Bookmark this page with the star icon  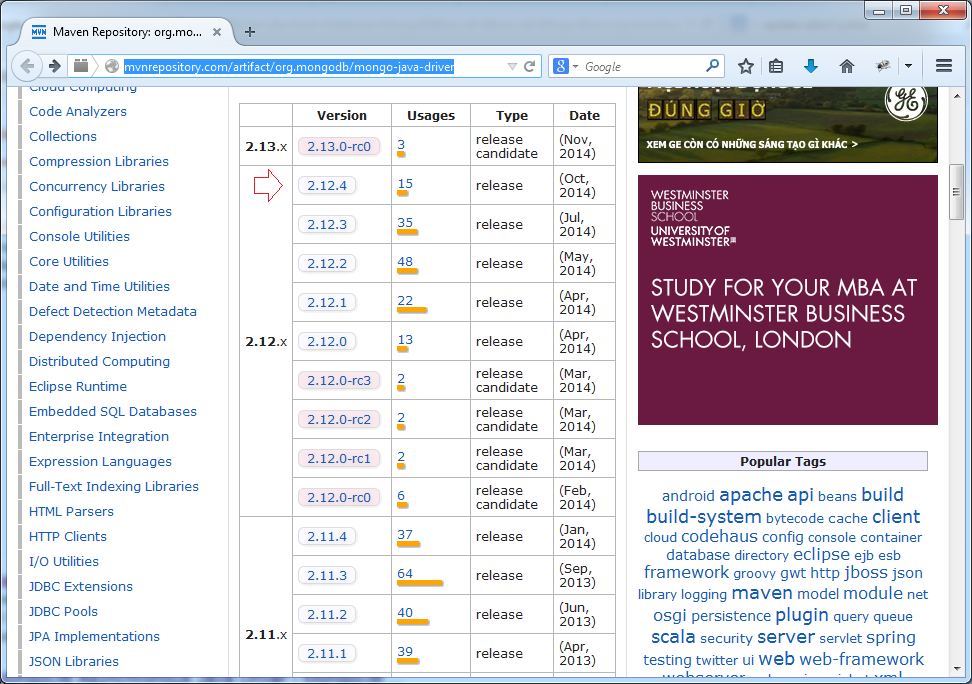click(x=746, y=66)
